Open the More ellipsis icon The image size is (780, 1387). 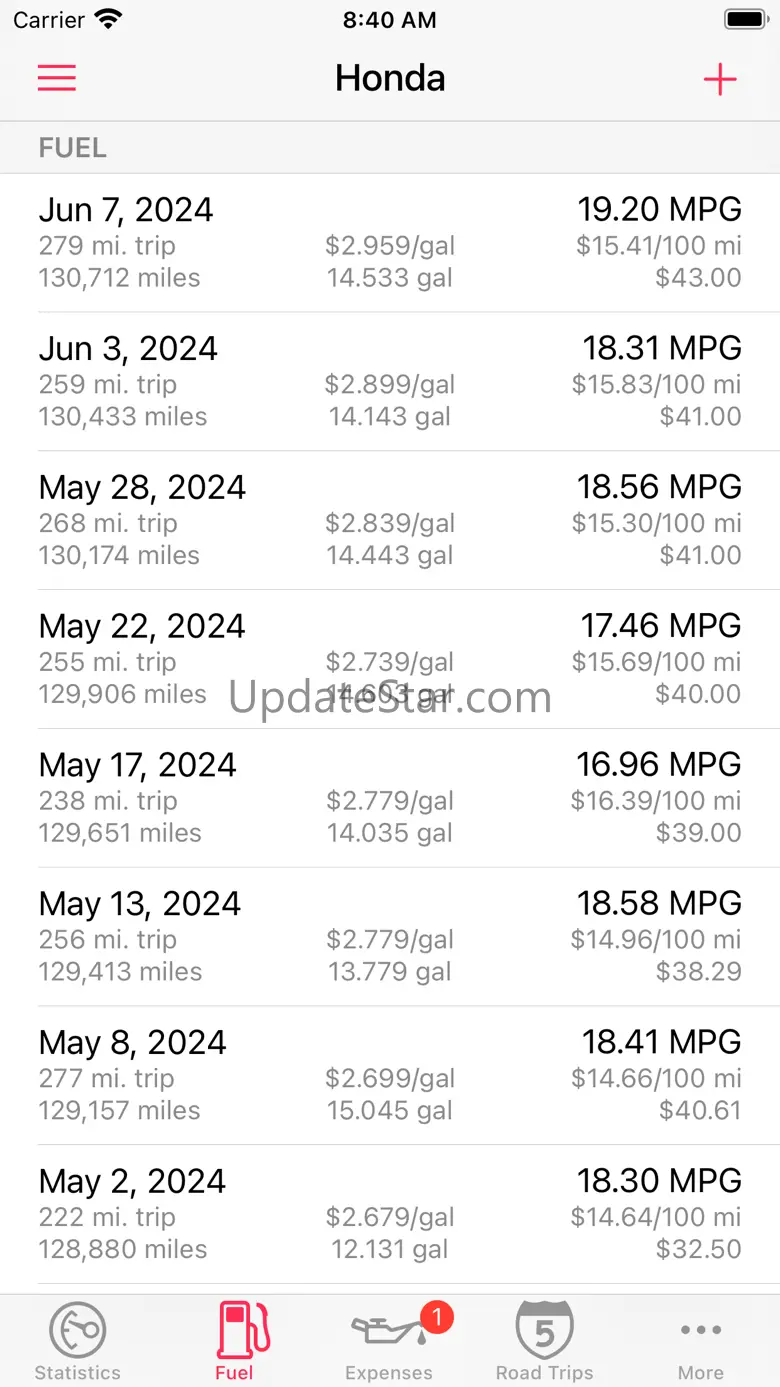click(x=700, y=1330)
